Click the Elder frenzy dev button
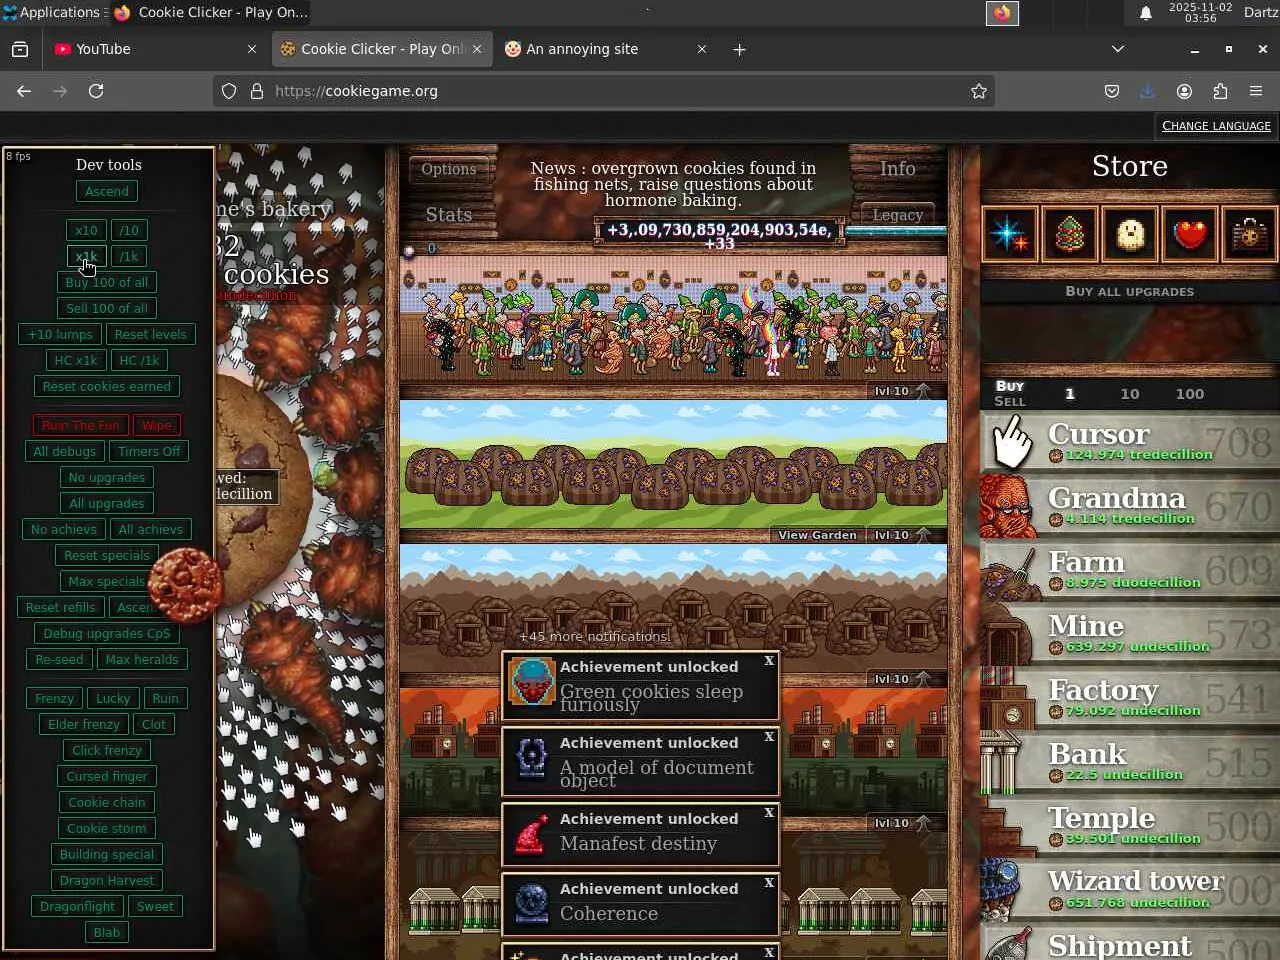 (84, 724)
